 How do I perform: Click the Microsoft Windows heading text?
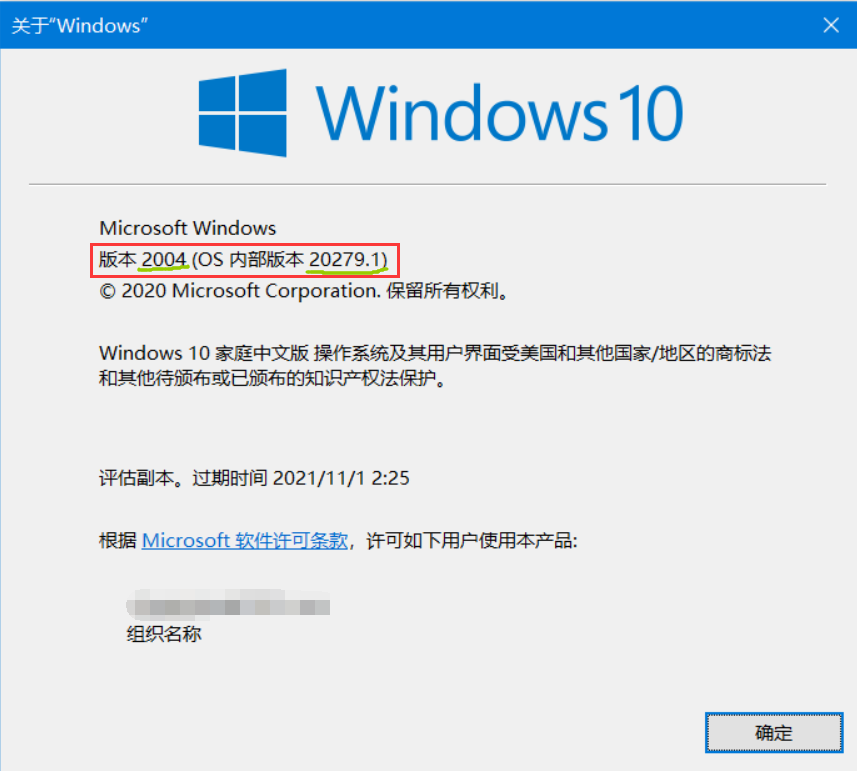pos(187,228)
